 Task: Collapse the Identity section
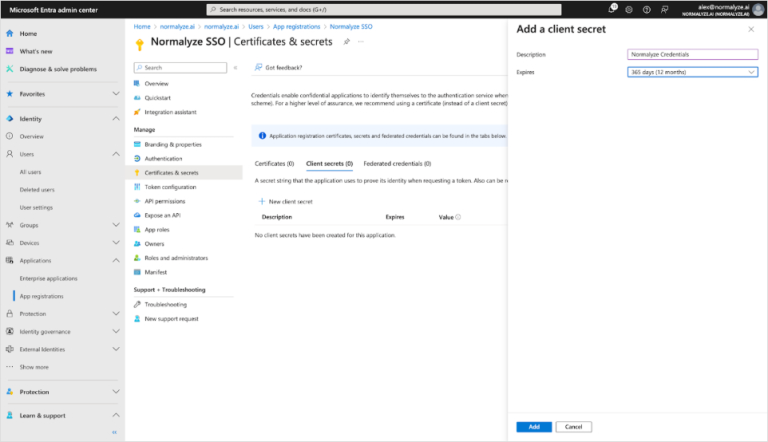point(115,119)
